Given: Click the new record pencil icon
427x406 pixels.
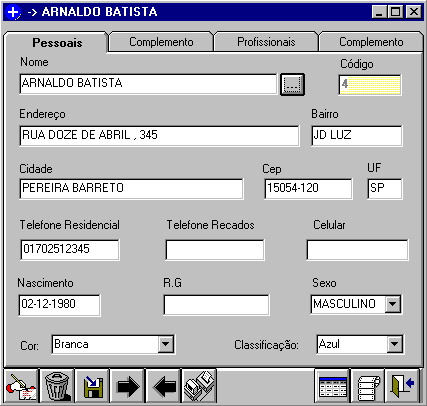Looking at the screenshot, I should pyautogui.click(x=21, y=386).
